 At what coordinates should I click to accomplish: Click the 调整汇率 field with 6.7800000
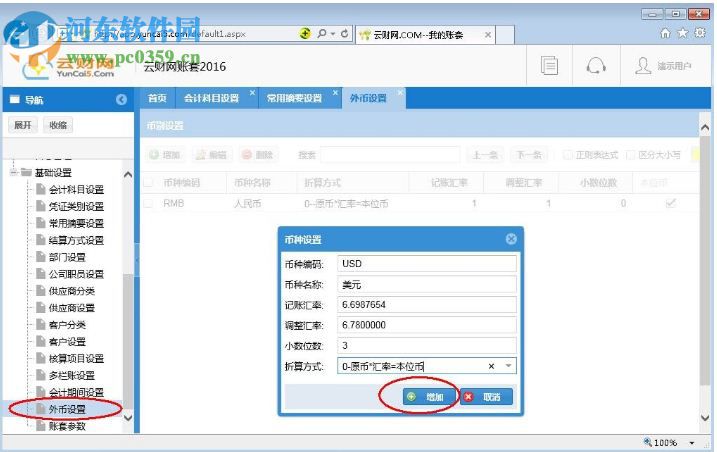[427, 325]
